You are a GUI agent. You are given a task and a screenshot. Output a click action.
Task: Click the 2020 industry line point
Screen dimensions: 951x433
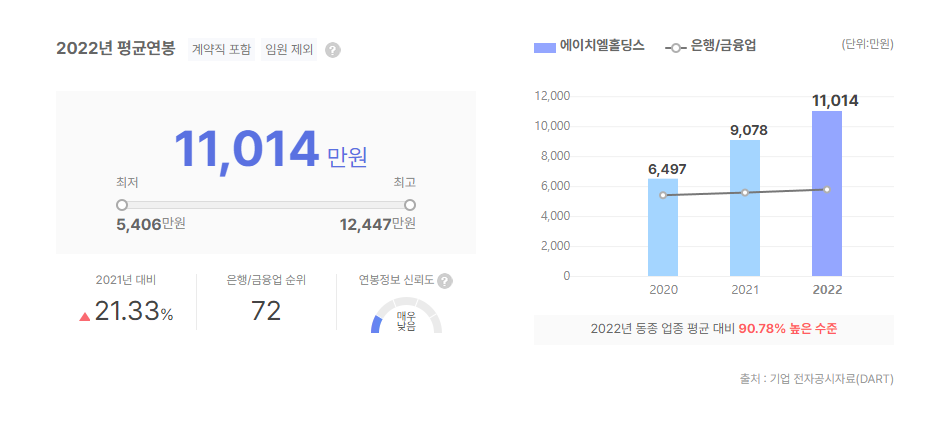click(663, 195)
